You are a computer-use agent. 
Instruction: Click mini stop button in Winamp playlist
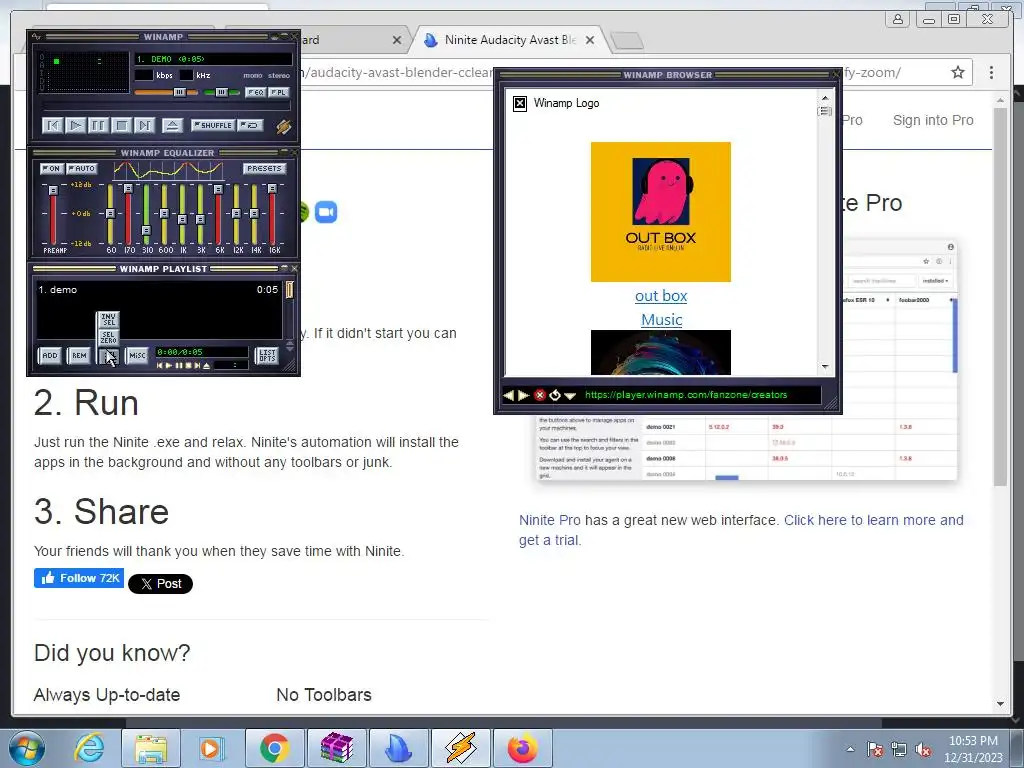[x=188, y=366]
